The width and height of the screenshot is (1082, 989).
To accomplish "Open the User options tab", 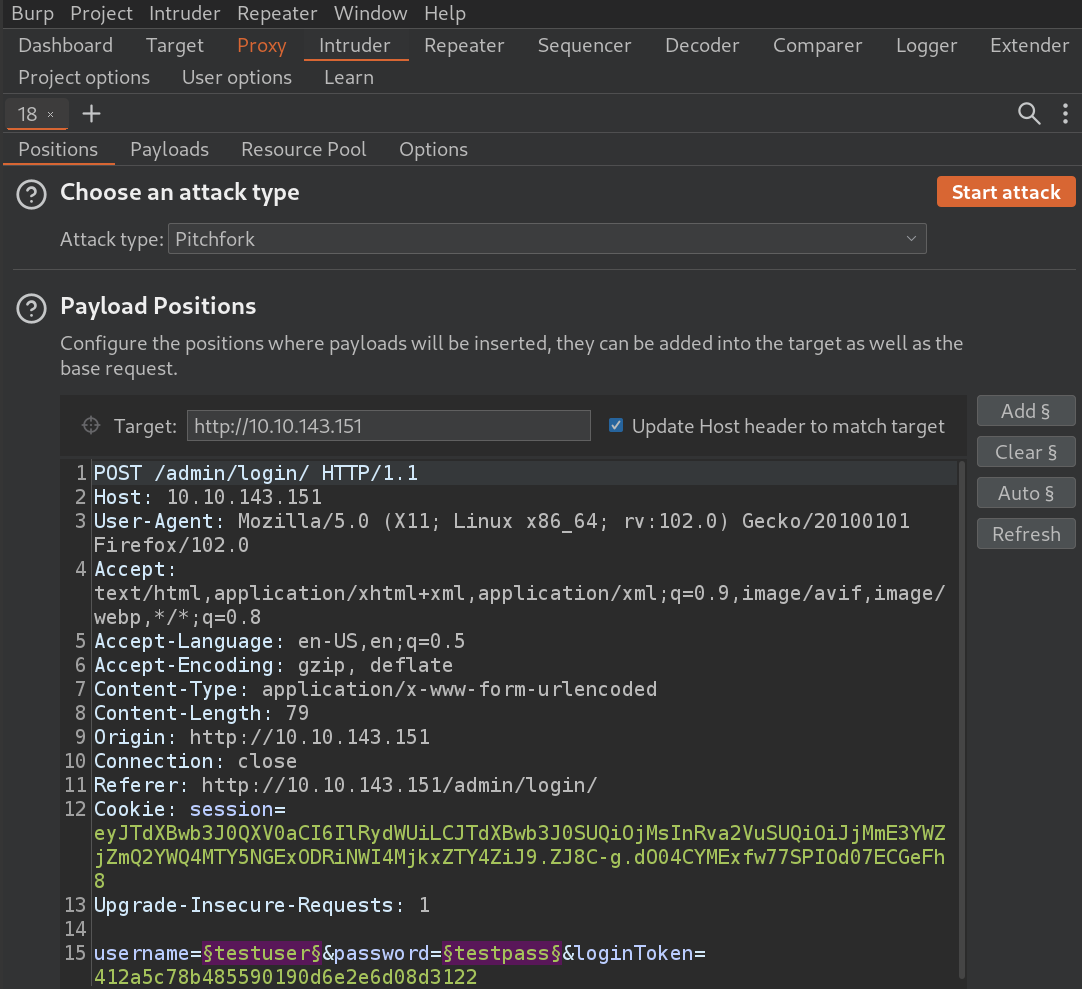I will coord(237,77).
